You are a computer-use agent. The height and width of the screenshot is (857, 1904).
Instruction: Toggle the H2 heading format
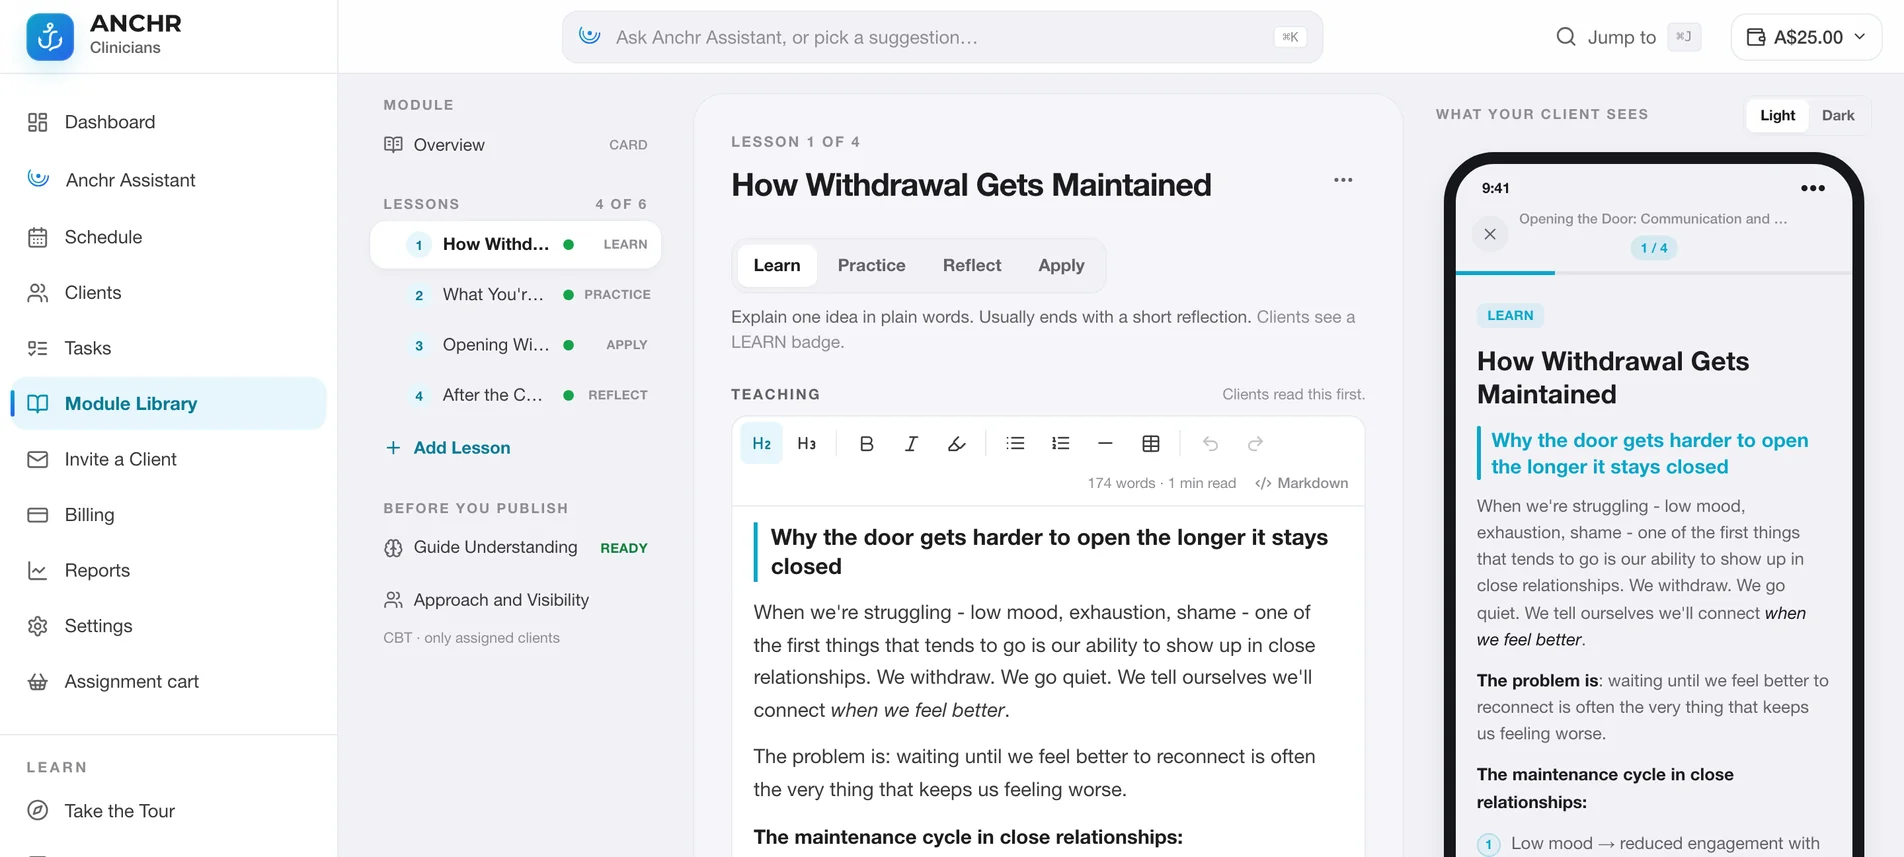(x=761, y=444)
